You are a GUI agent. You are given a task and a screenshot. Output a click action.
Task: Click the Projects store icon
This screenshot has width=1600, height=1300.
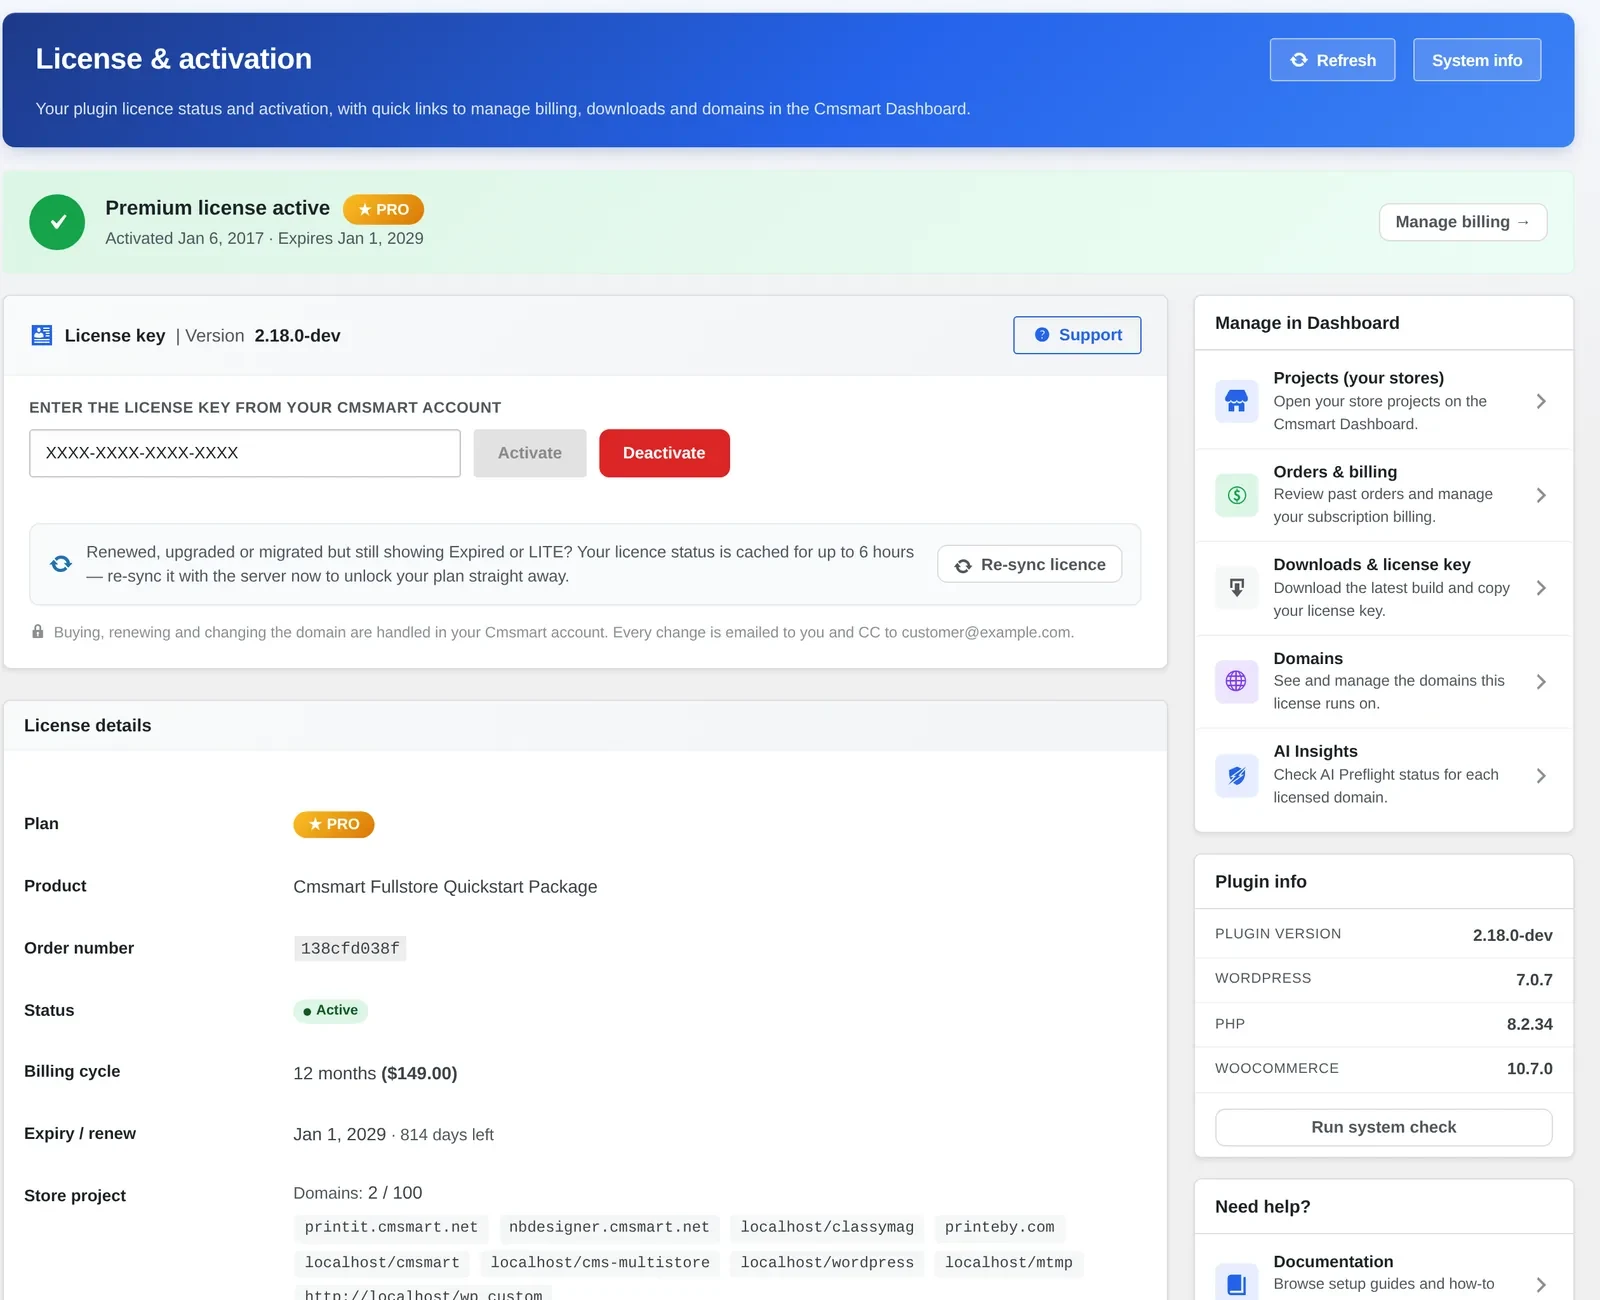click(x=1237, y=401)
